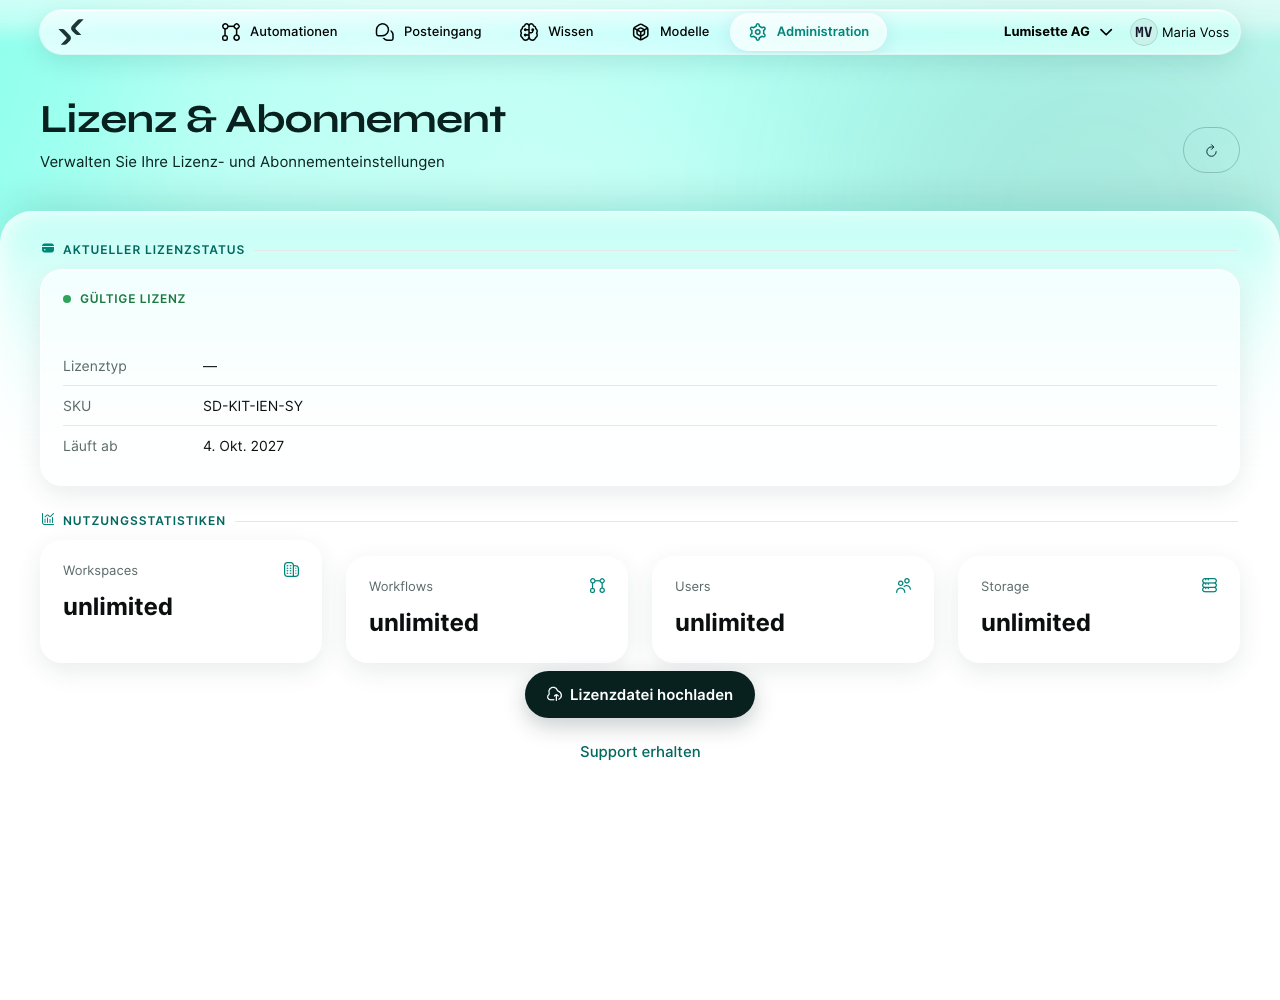Click the unlimited value in the Workspaces card
This screenshot has width=1280, height=1000.
coord(118,607)
